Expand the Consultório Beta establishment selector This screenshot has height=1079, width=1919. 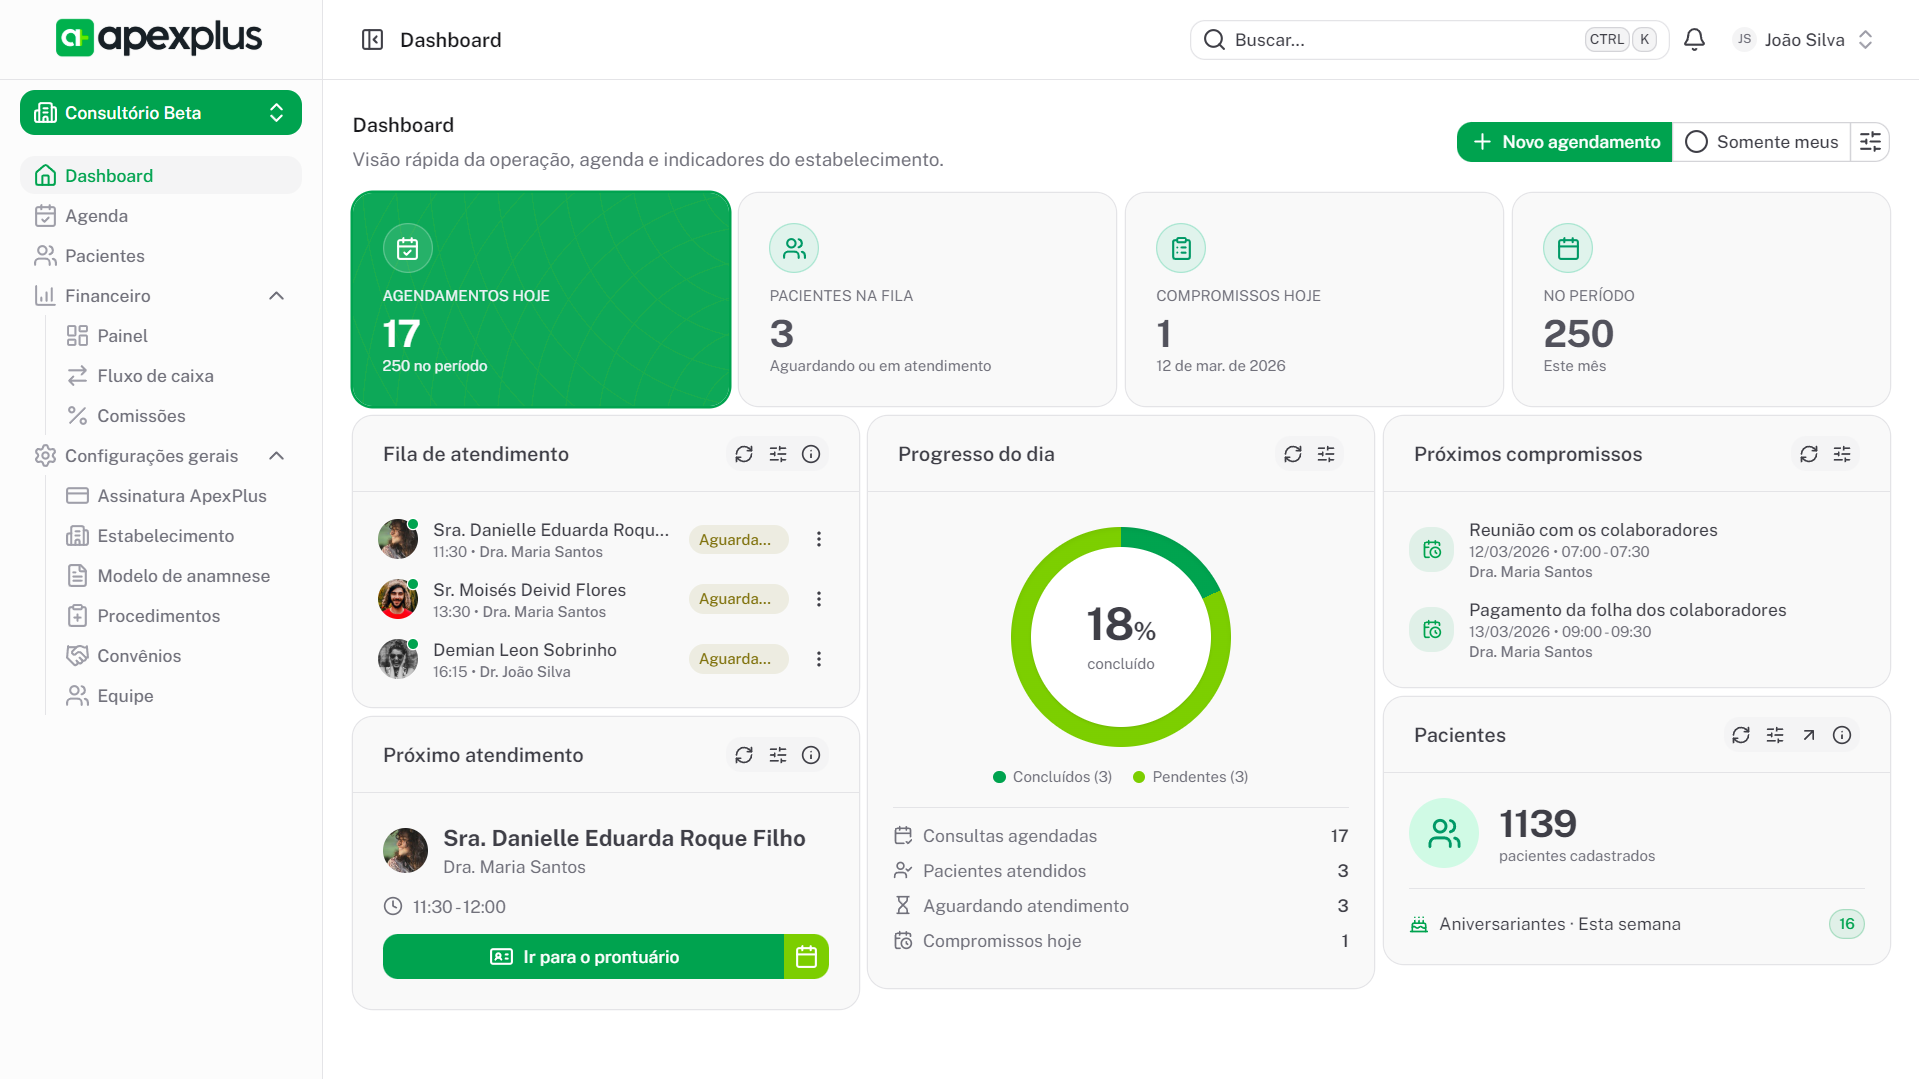coord(276,113)
